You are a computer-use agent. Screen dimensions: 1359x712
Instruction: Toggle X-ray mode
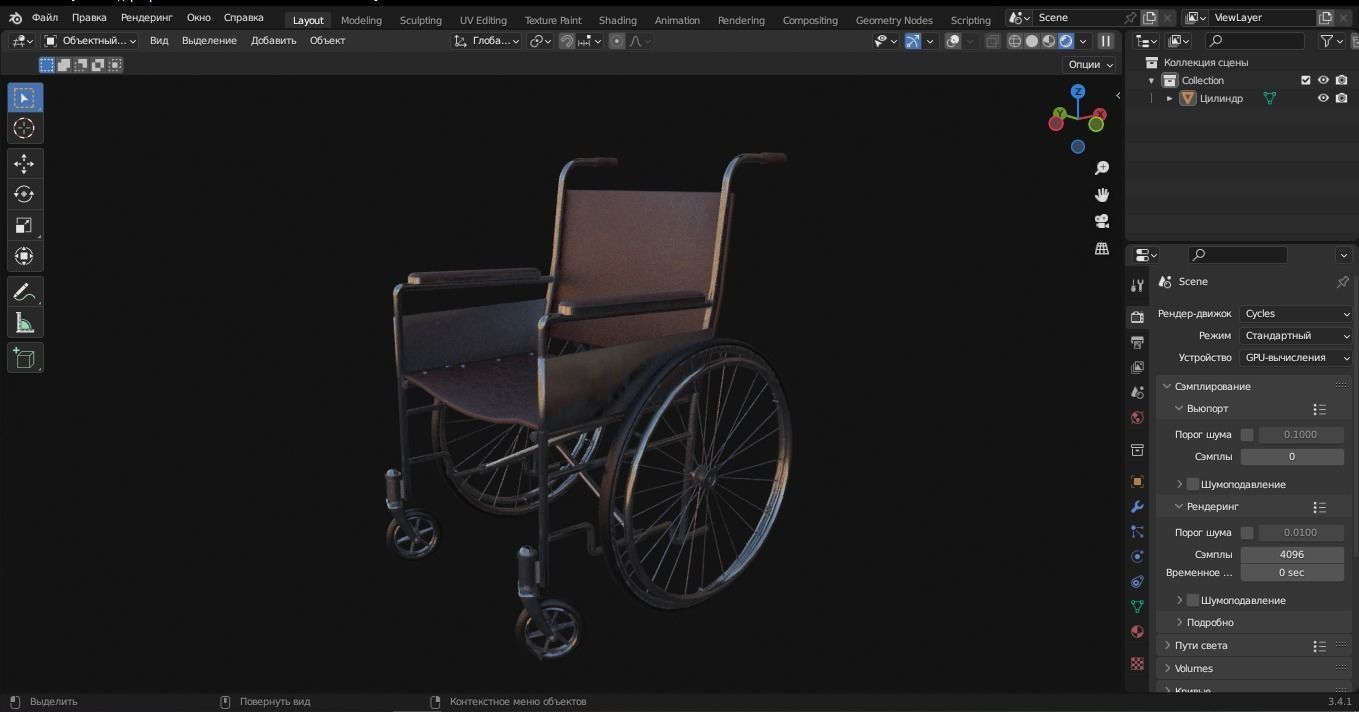coord(992,41)
